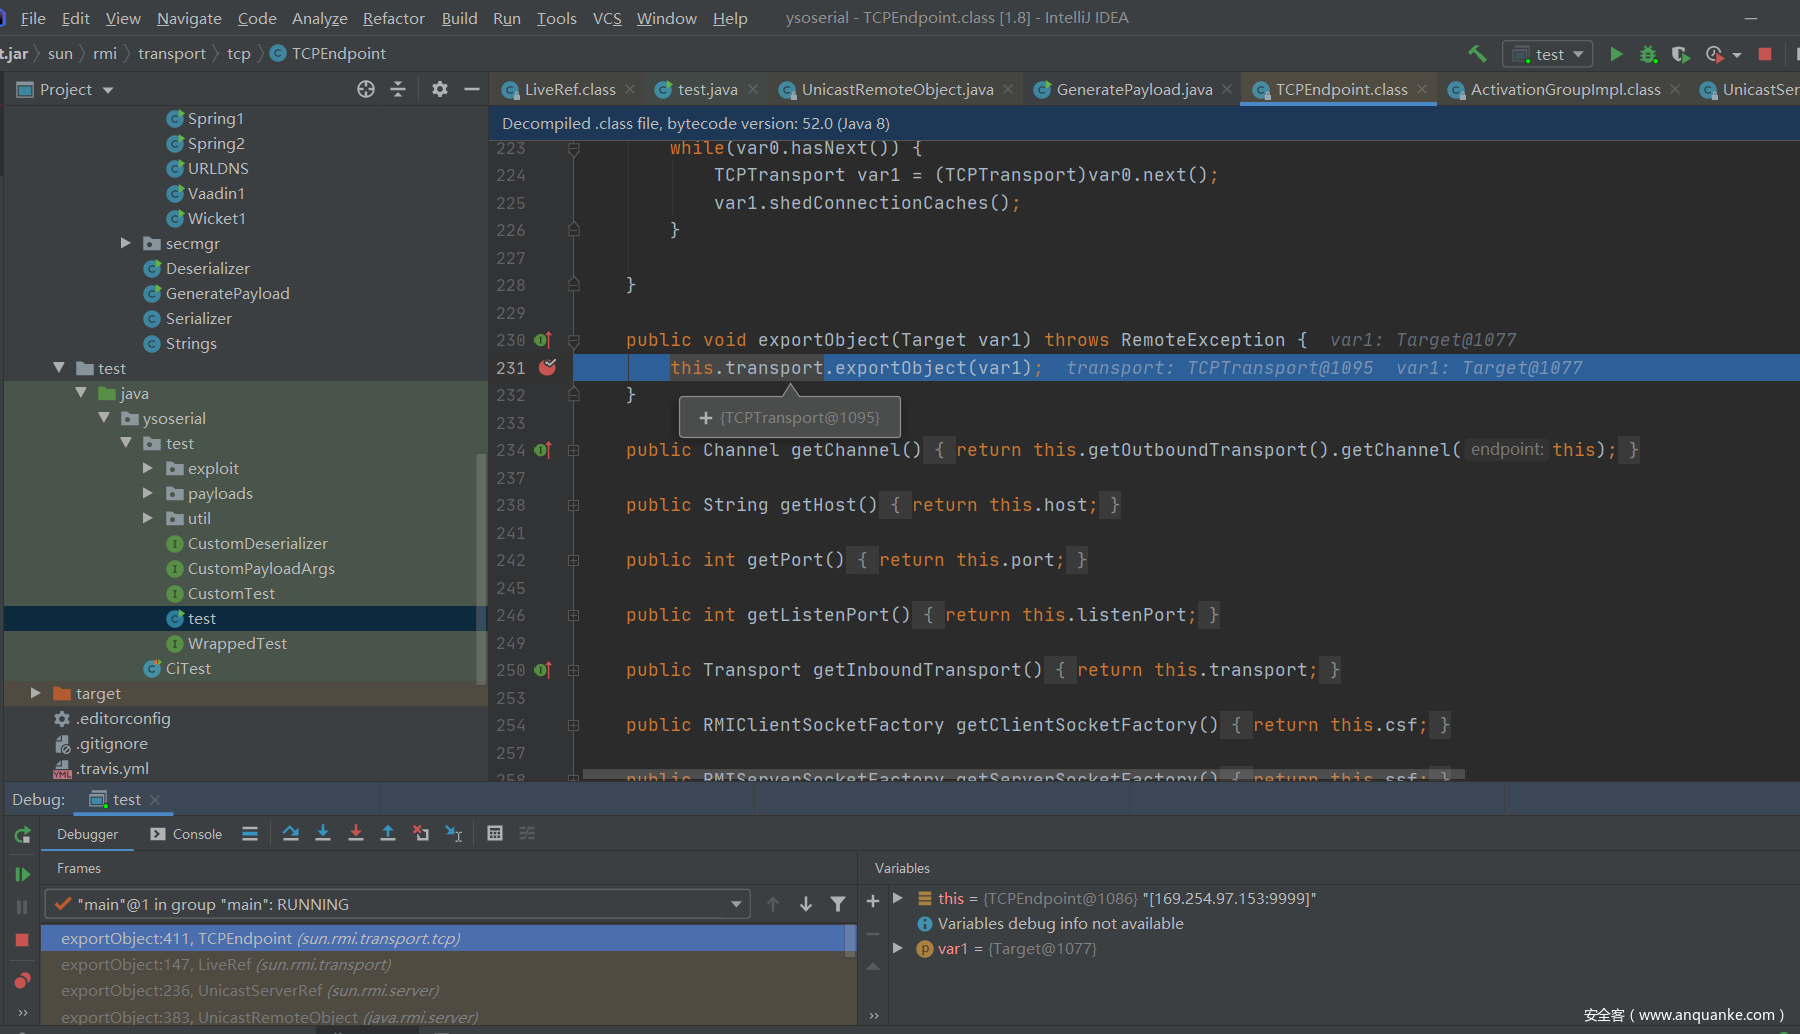Viewport: 1800px width, 1034px height.
Task: Switch to GeneratePayload.java tab
Action: coord(1133,89)
